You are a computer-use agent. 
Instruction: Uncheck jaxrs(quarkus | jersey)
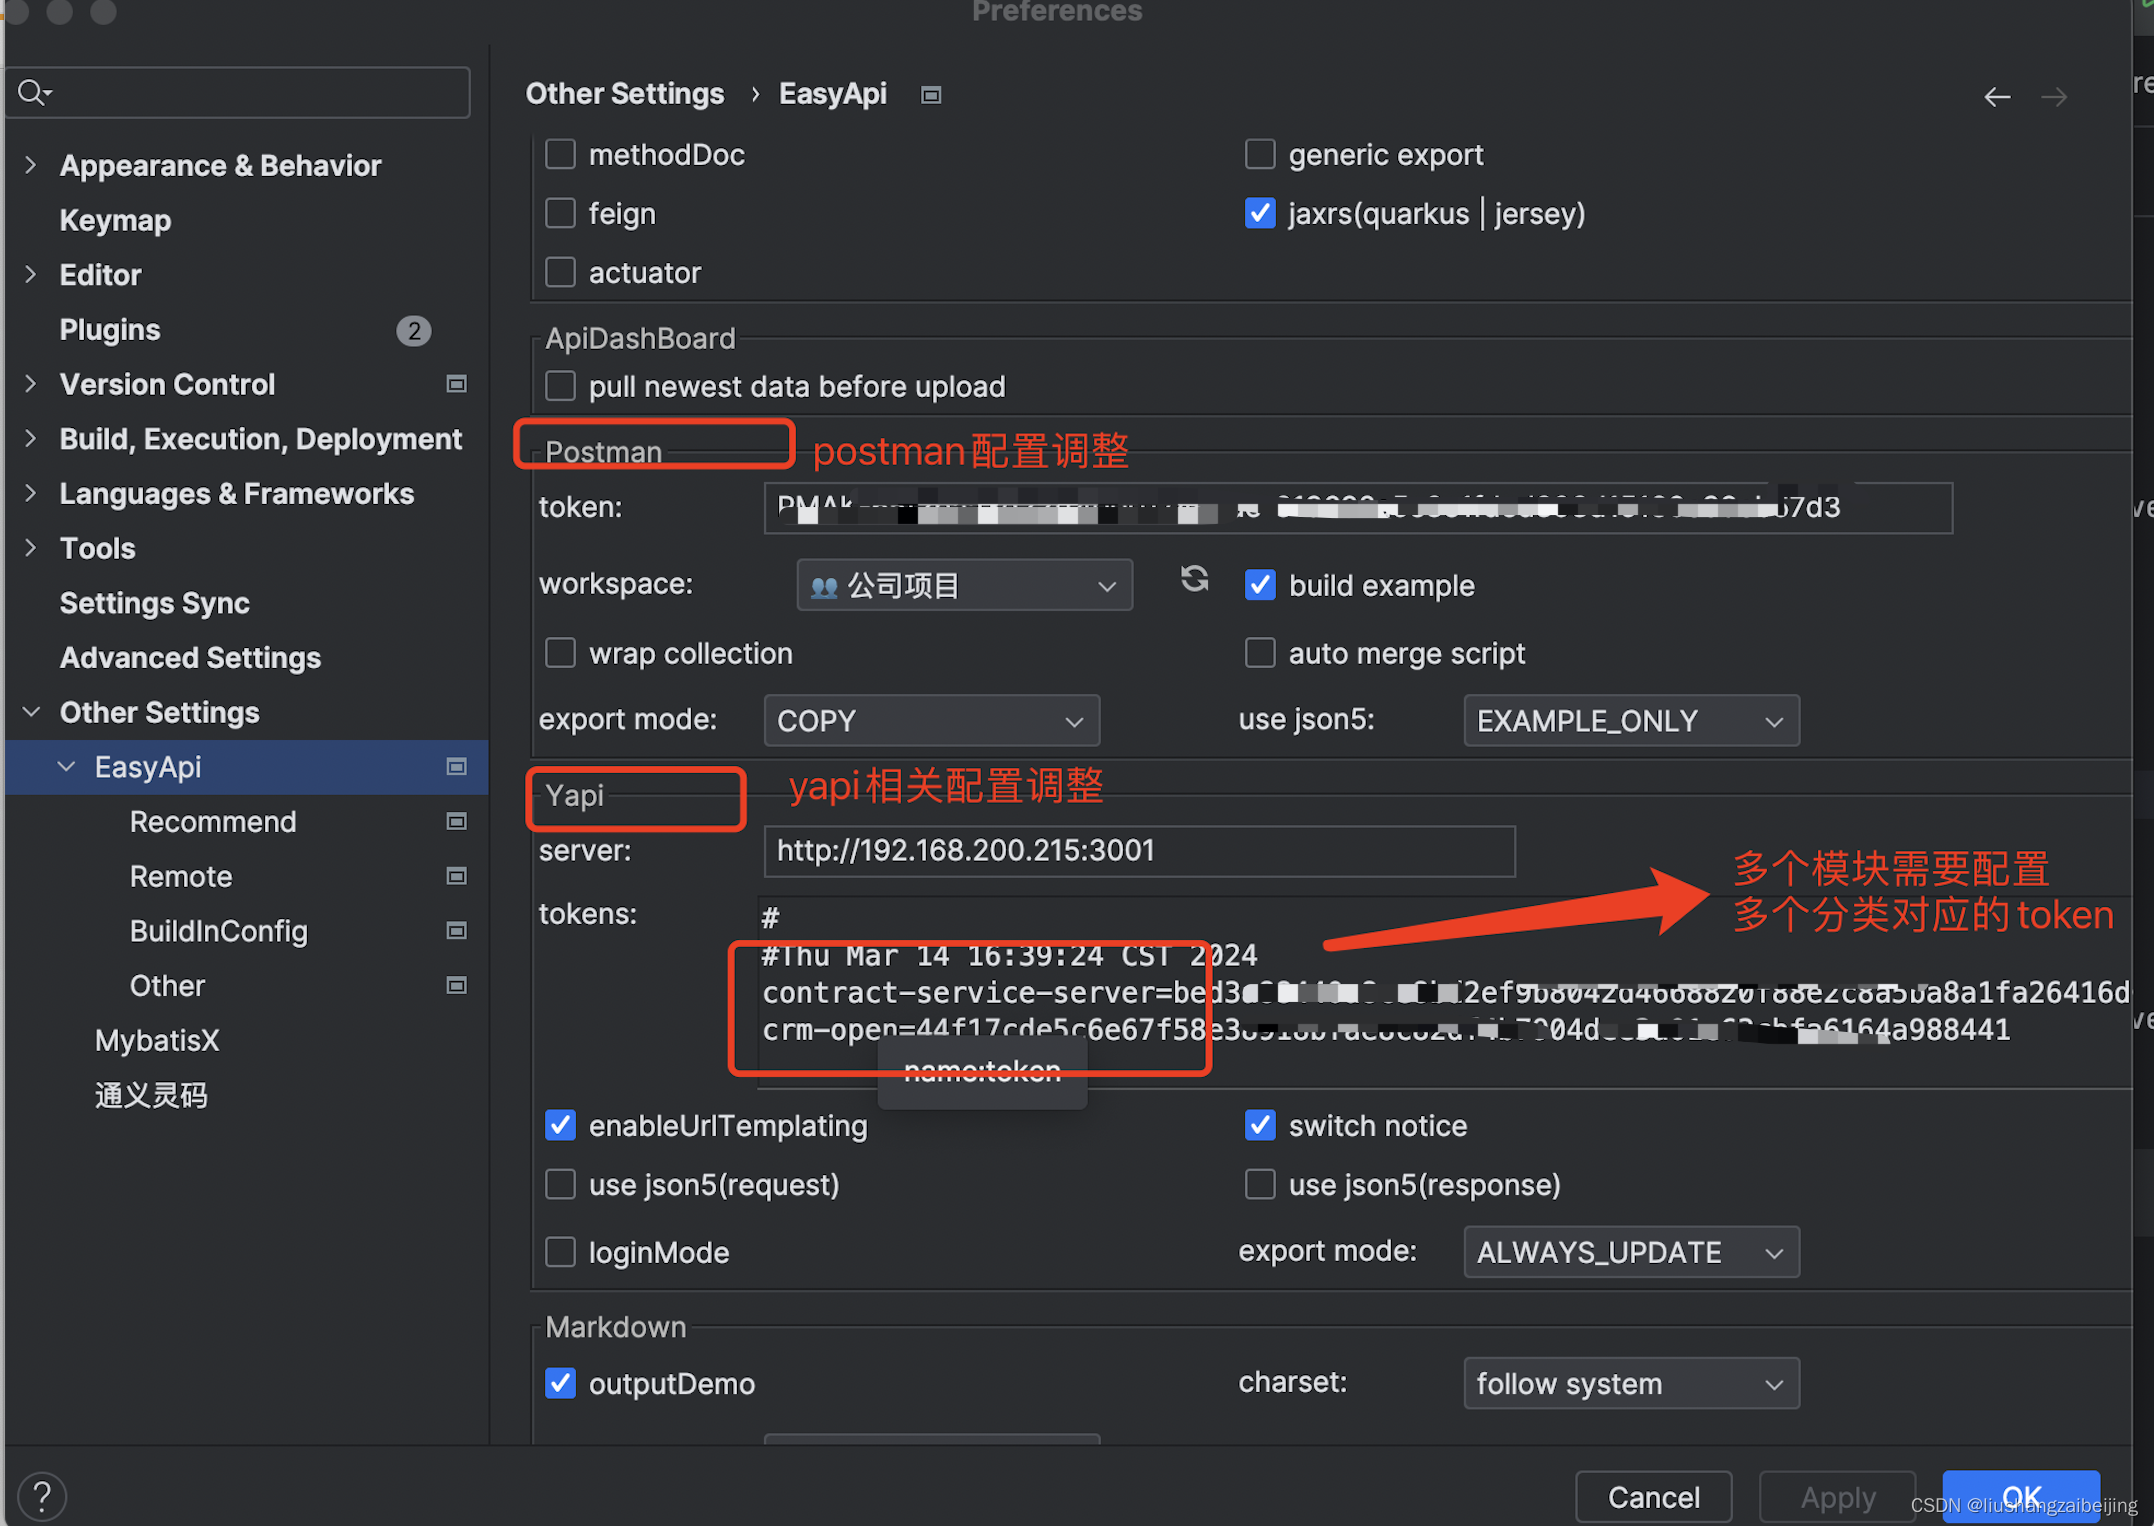[x=1260, y=213]
